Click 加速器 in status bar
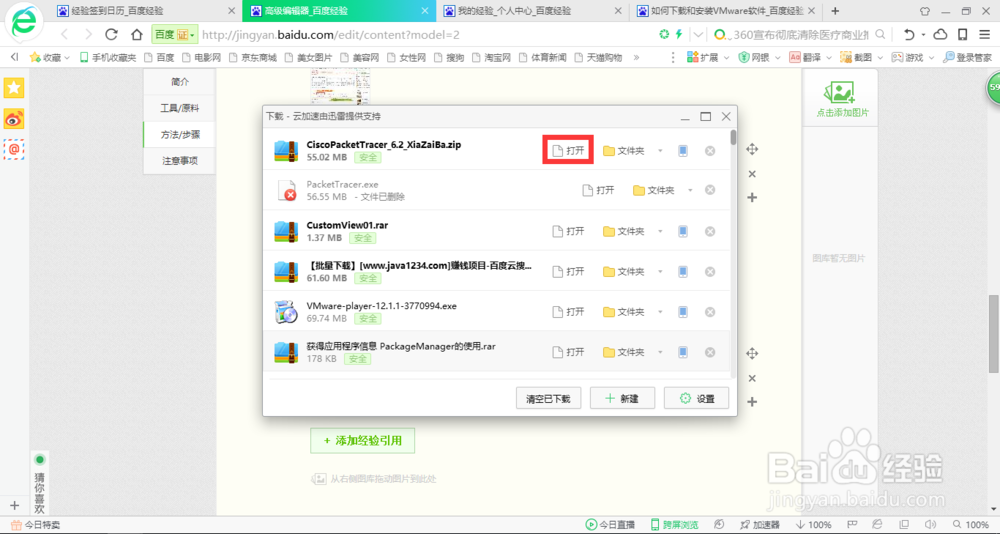Image resolution: width=1000 pixels, height=534 pixels. [760, 525]
